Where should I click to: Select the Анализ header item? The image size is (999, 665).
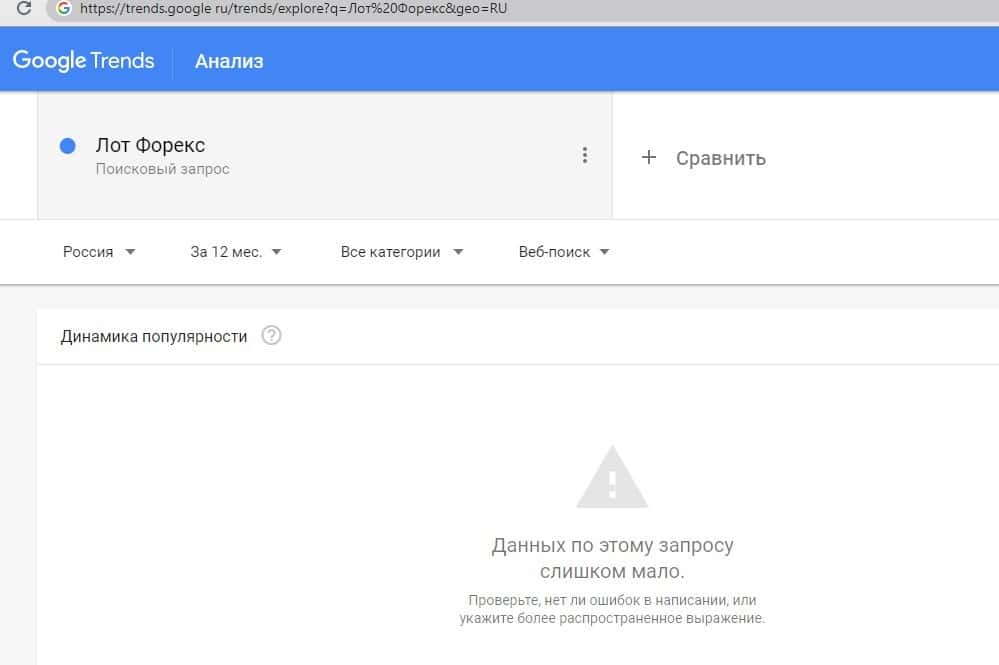point(229,61)
